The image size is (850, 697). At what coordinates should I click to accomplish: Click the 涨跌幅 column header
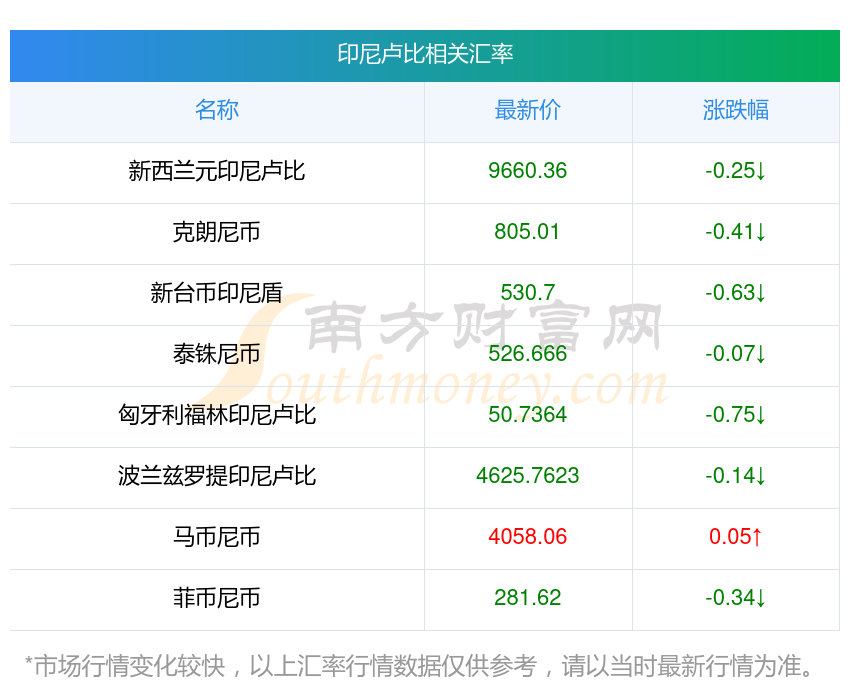pos(736,110)
